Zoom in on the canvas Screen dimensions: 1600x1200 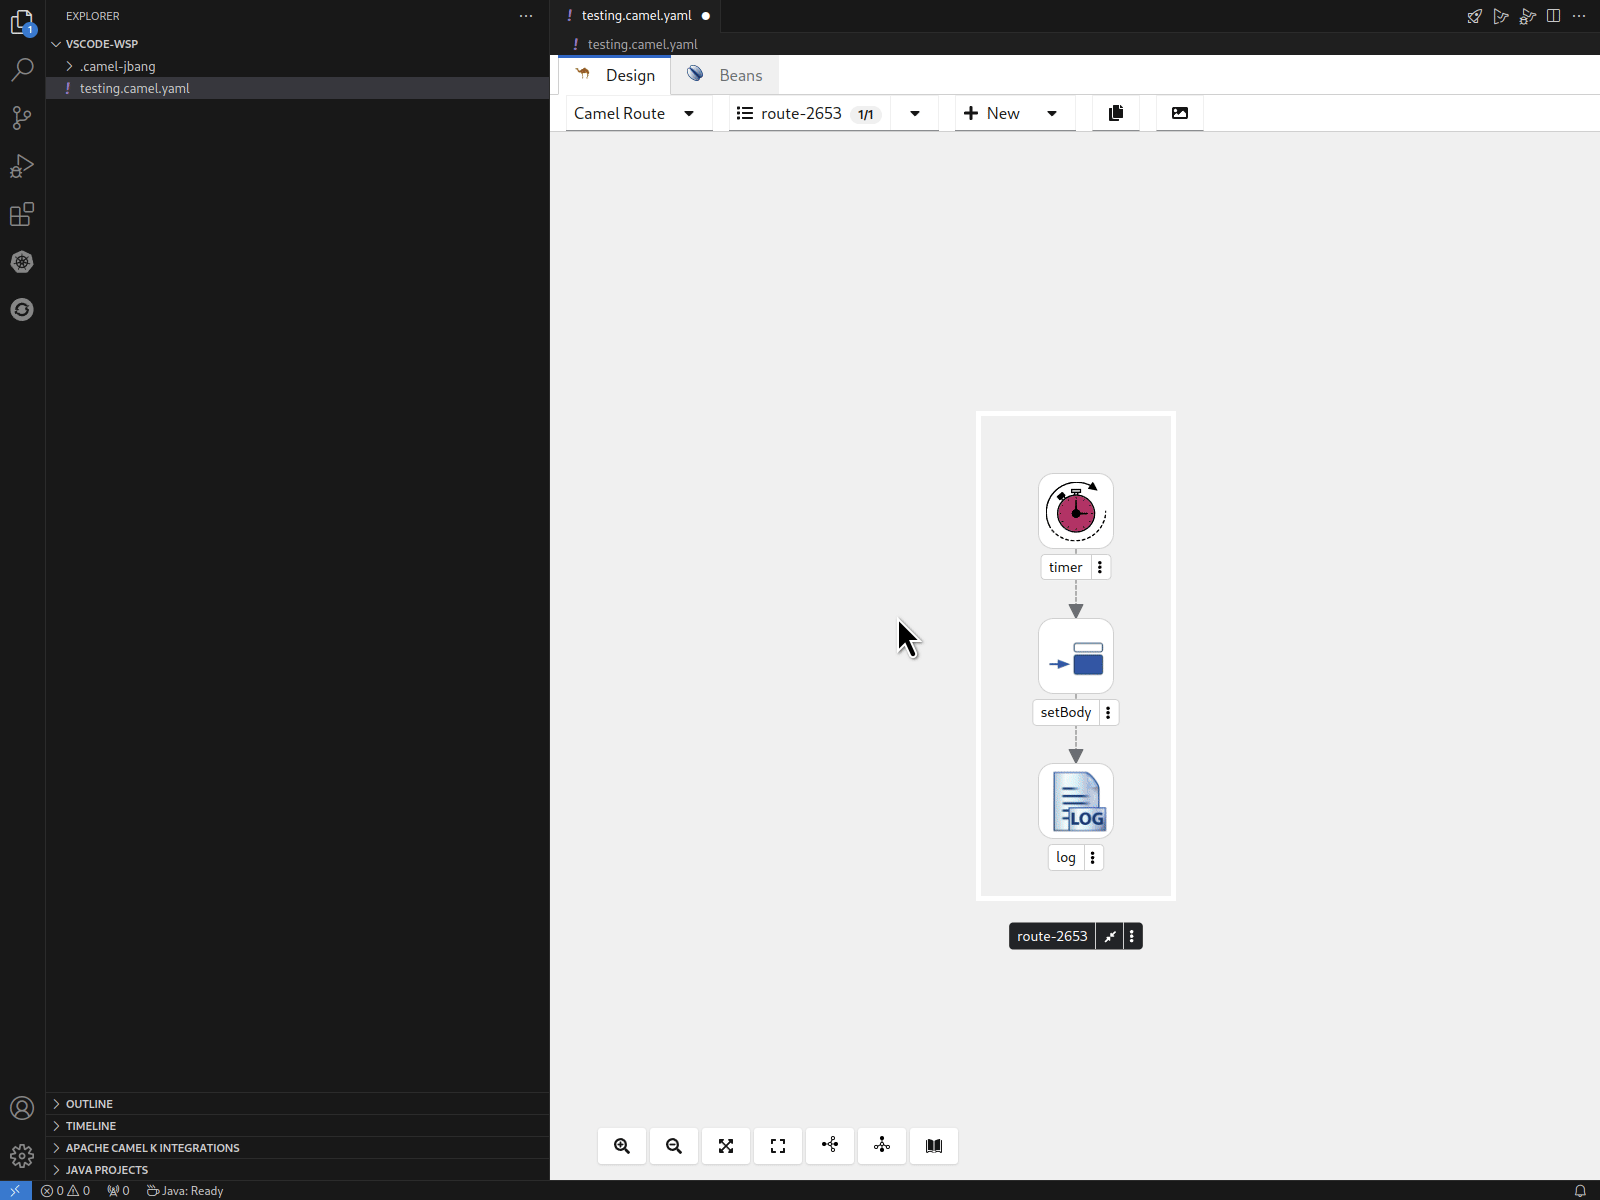622,1146
